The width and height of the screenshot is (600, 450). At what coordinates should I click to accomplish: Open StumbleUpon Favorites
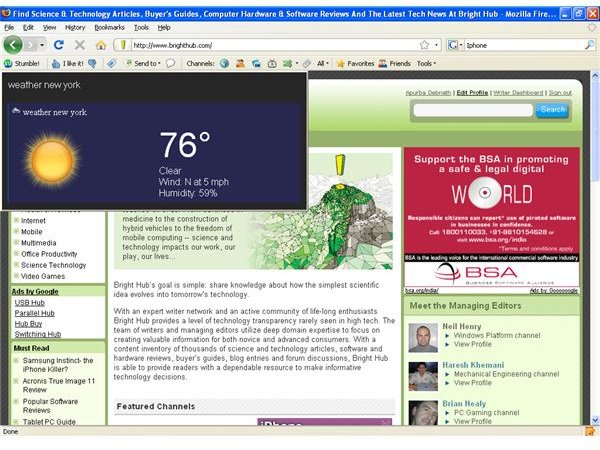pos(355,64)
